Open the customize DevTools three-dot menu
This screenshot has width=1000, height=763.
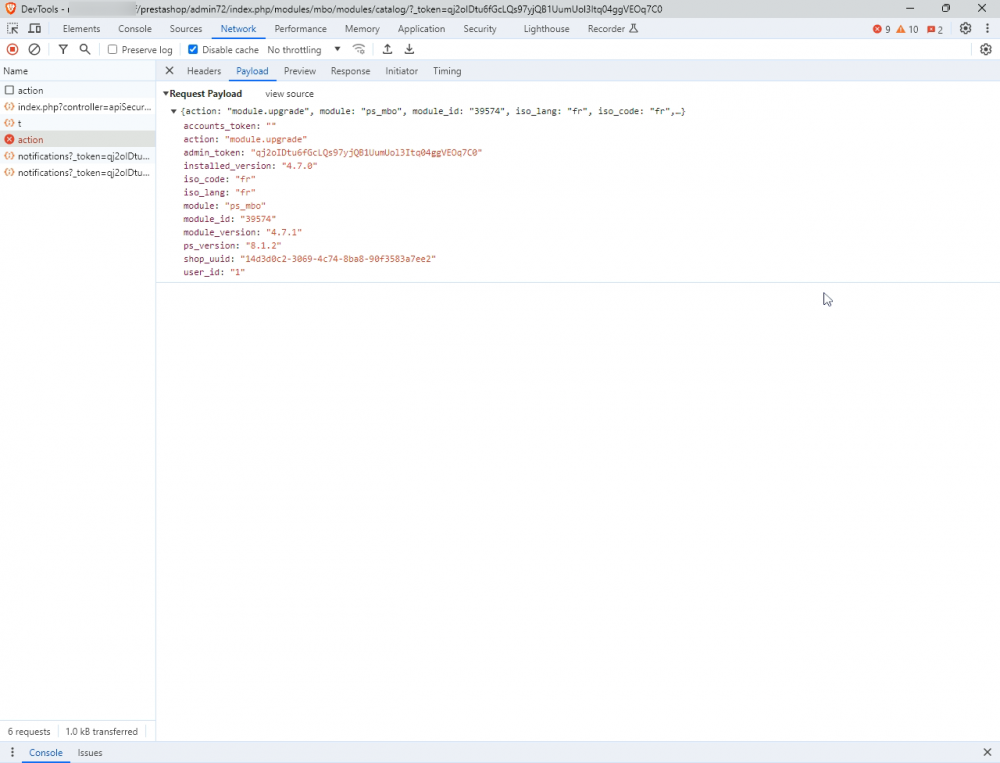click(988, 28)
